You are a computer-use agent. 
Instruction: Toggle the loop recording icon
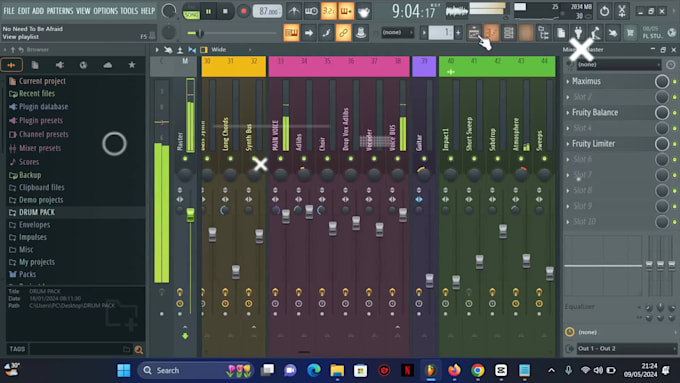364,11
